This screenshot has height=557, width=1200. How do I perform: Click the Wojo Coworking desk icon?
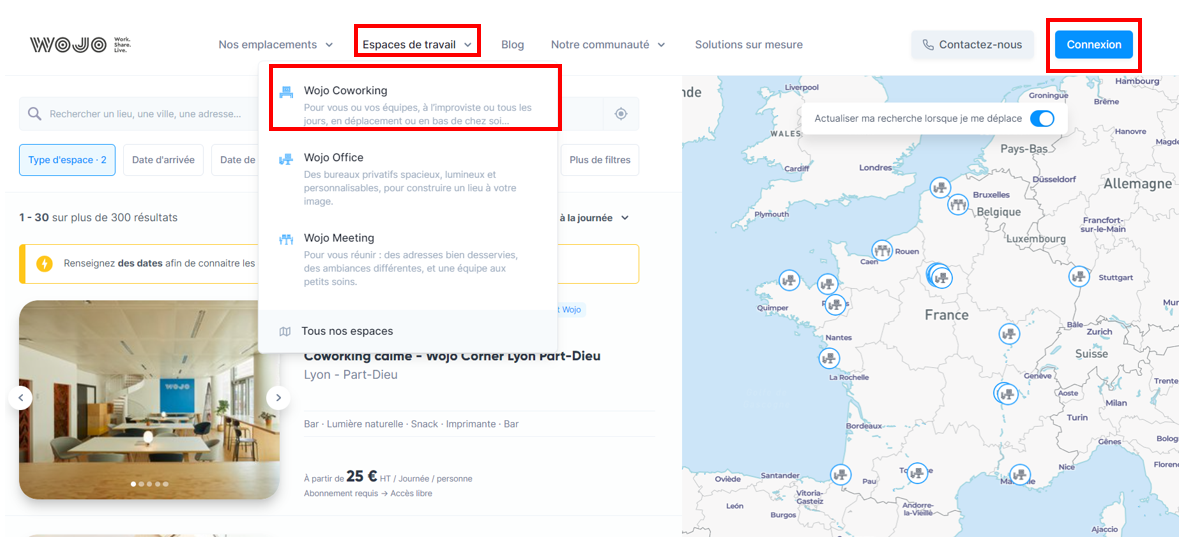tap(286, 91)
